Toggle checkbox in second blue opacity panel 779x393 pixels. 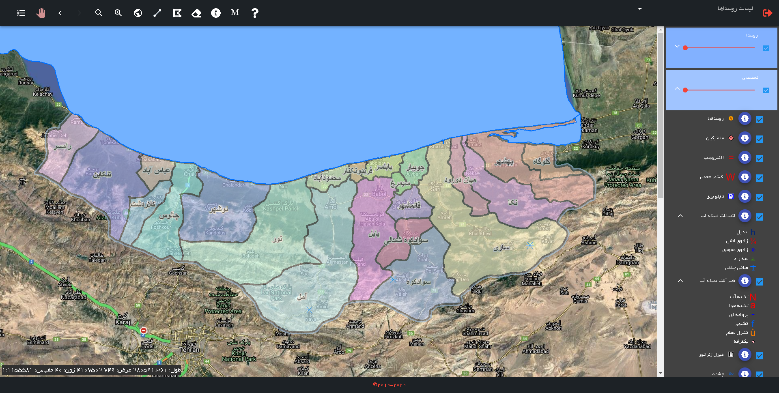(x=766, y=90)
